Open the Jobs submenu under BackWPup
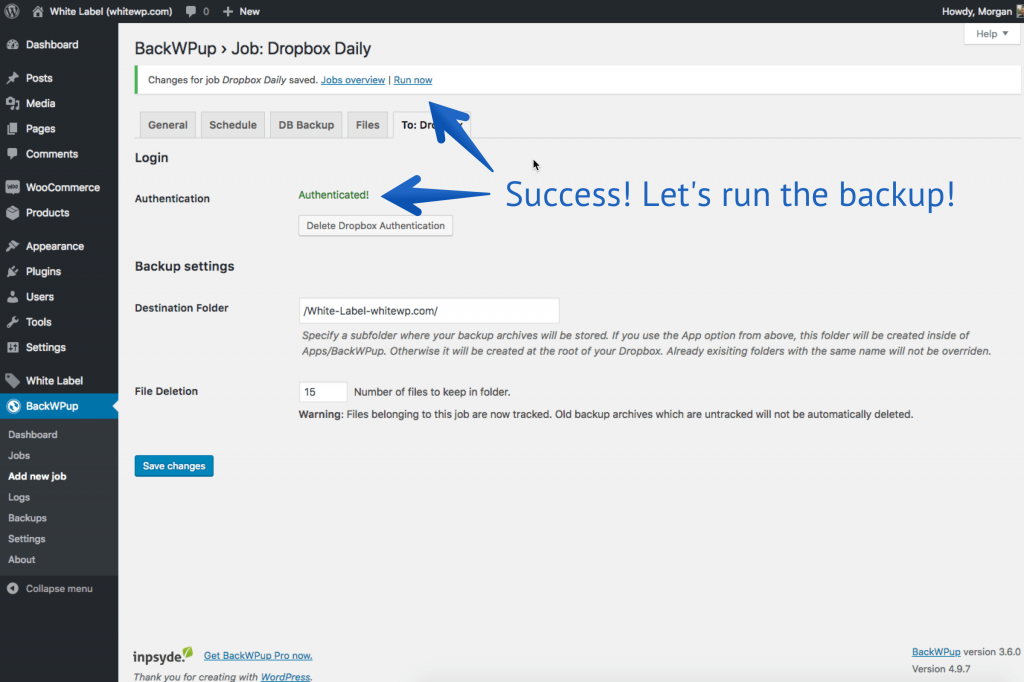This screenshot has height=682, width=1024. click(x=19, y=455)
